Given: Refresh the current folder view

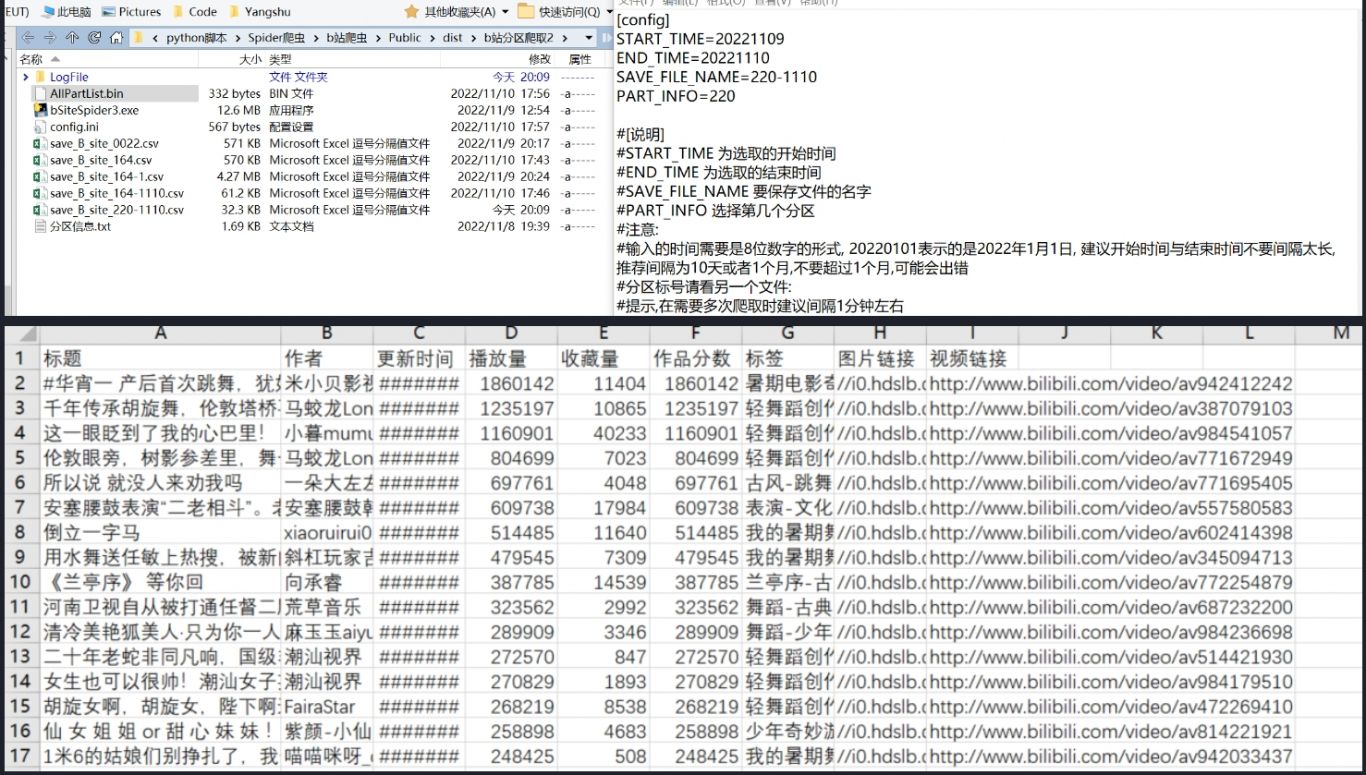Looking at the screenshot, I should (x=94, y=38).
